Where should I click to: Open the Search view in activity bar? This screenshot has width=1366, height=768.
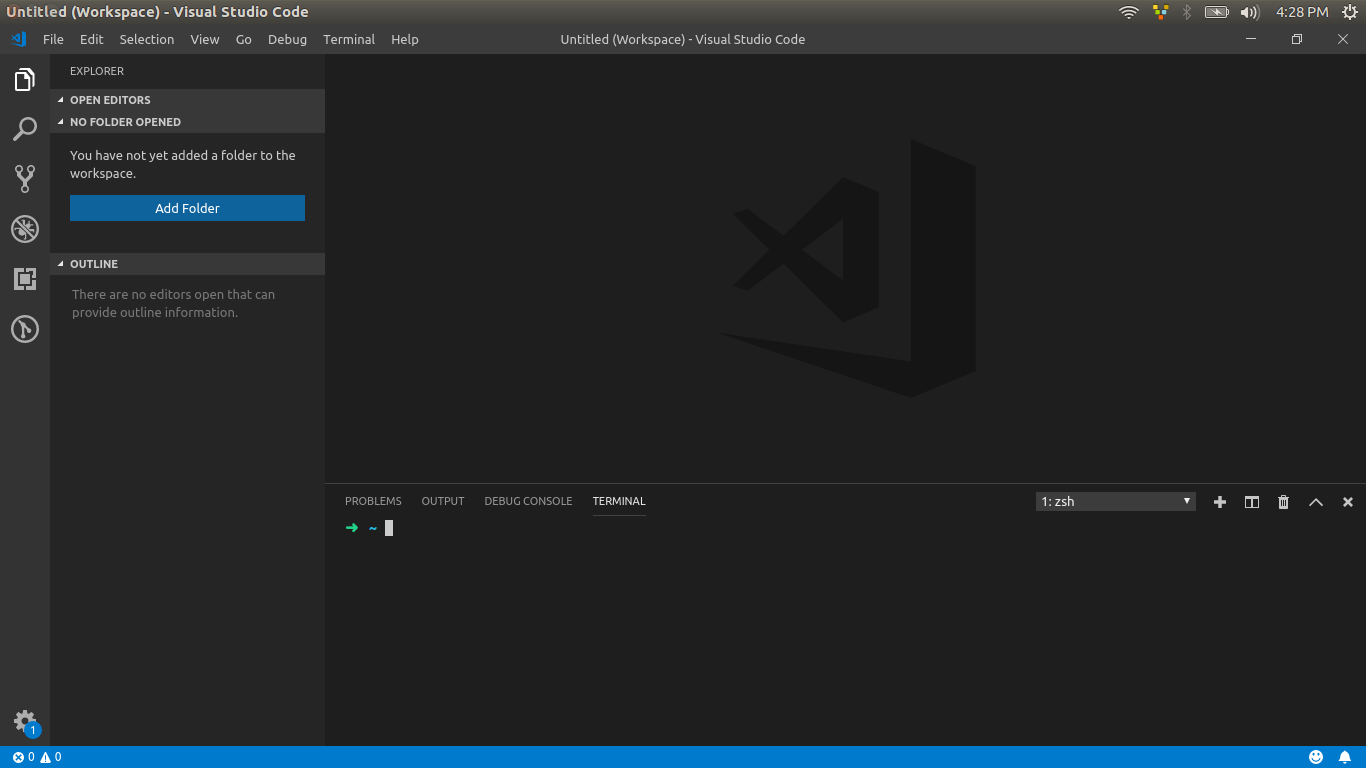[25, 129]
